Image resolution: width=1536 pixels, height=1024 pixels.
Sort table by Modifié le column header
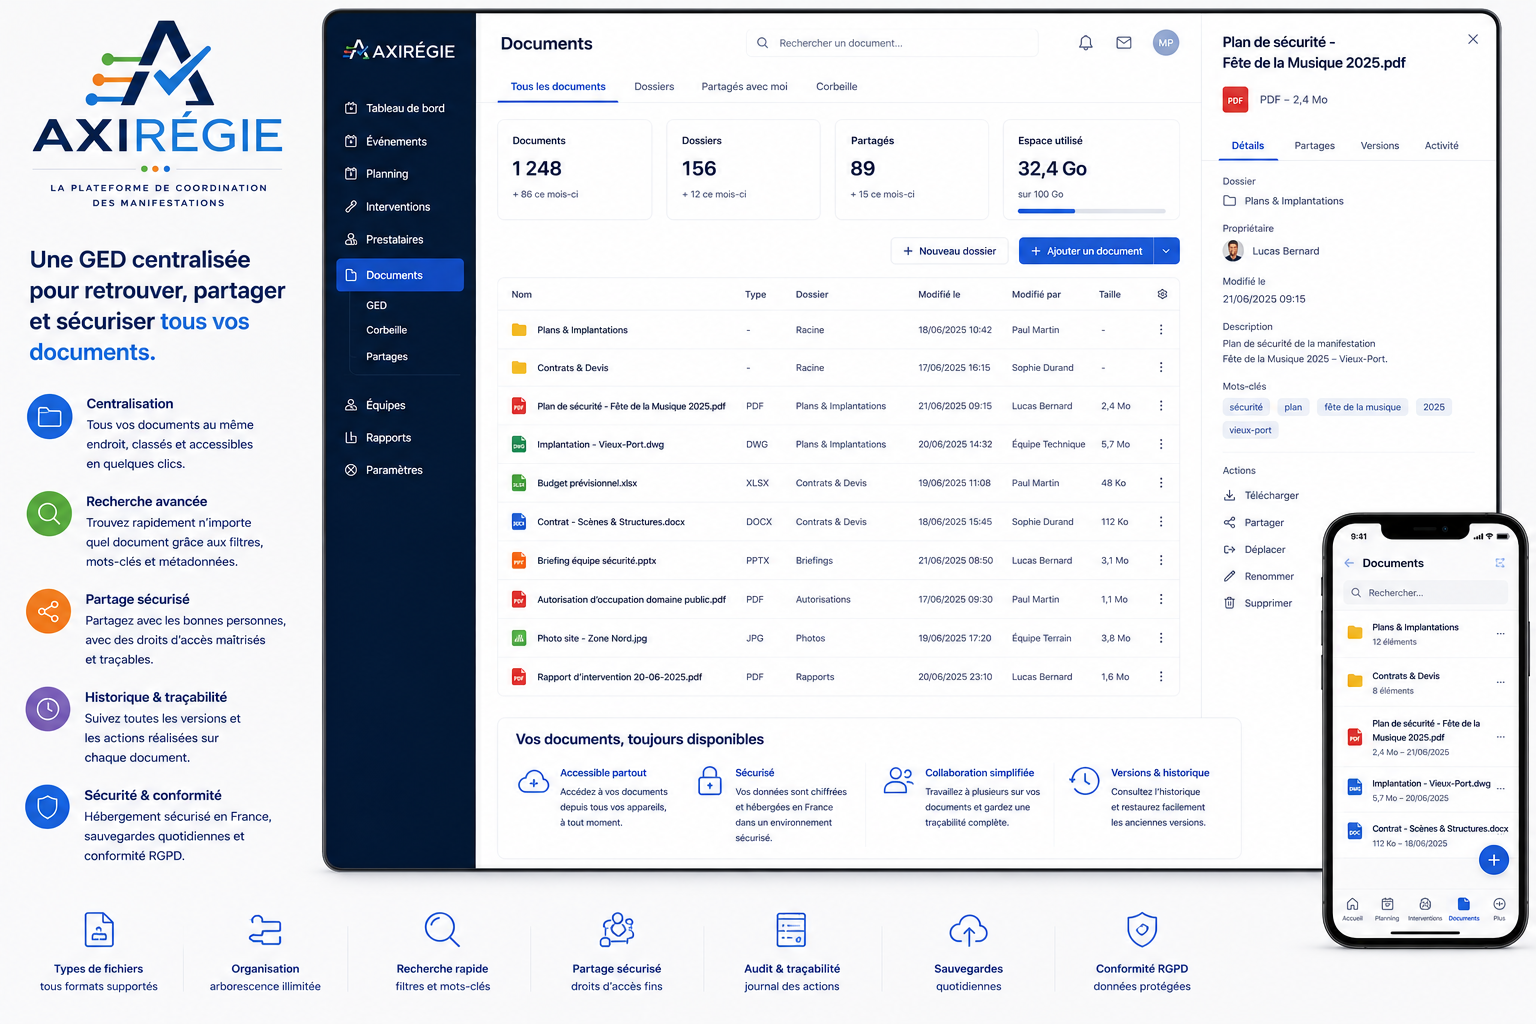(x=939, y=295)
